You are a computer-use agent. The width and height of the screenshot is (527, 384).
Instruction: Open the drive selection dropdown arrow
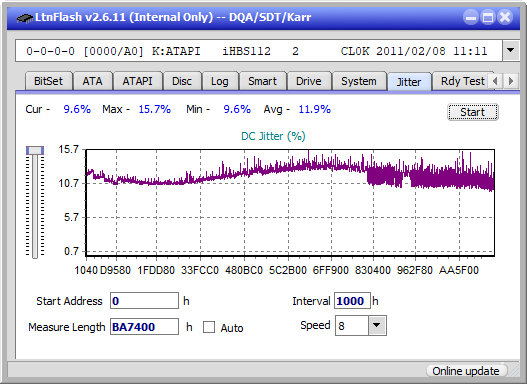click(x=511, y=51)
